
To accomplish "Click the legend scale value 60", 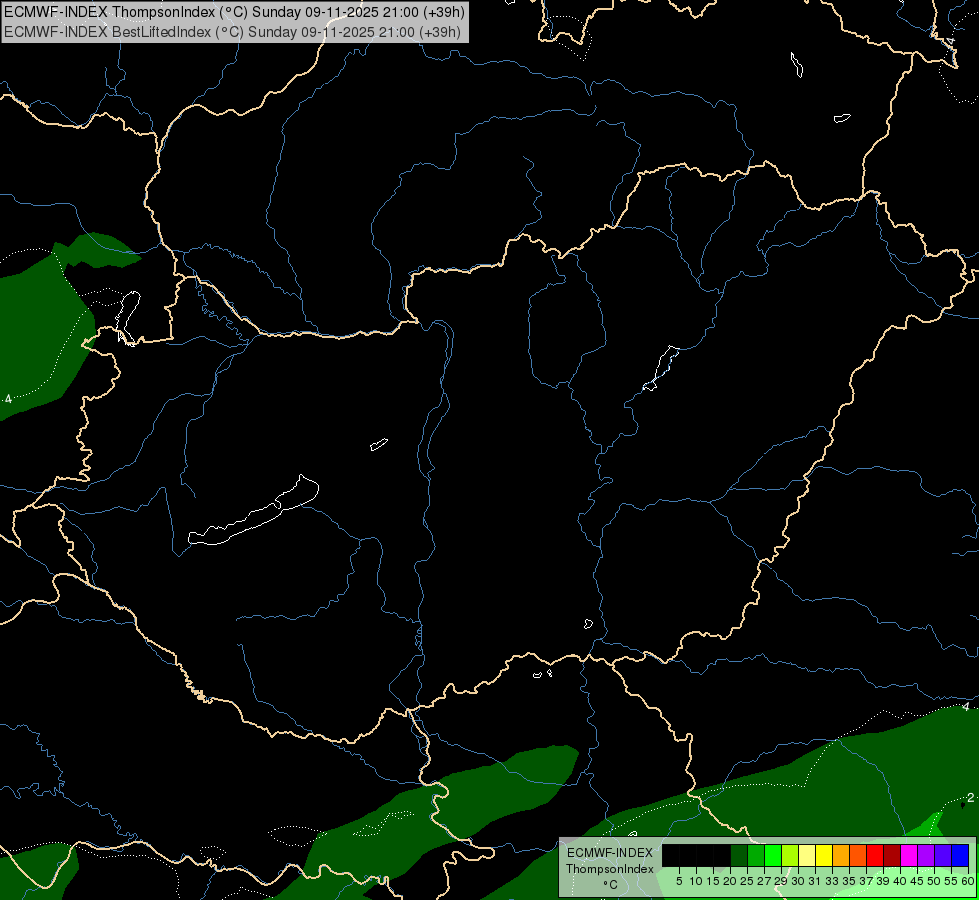I will click(968, 881).
